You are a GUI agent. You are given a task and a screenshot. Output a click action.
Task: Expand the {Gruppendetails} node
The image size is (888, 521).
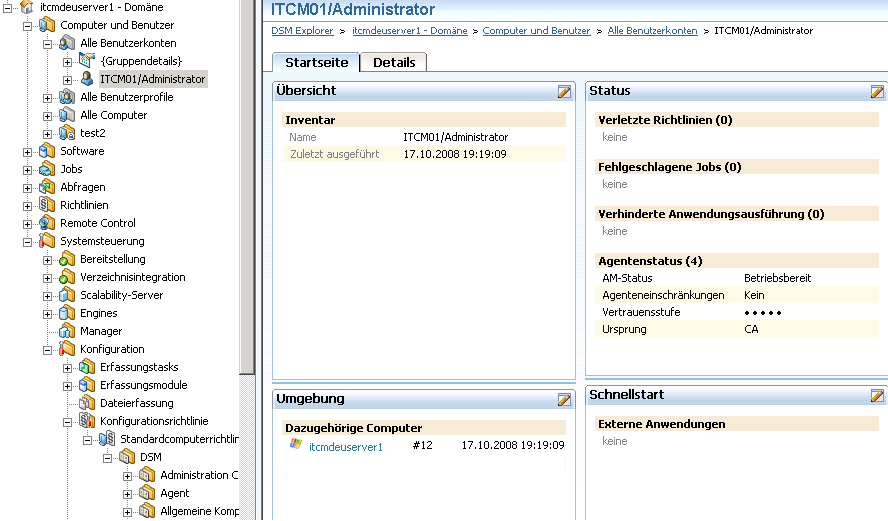67,62
